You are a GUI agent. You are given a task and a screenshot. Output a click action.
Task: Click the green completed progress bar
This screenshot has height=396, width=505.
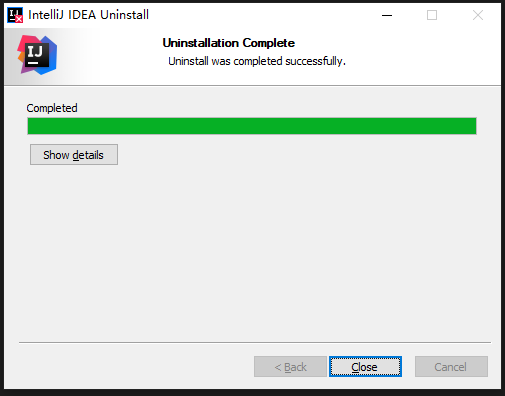click(x=252, y=126)
